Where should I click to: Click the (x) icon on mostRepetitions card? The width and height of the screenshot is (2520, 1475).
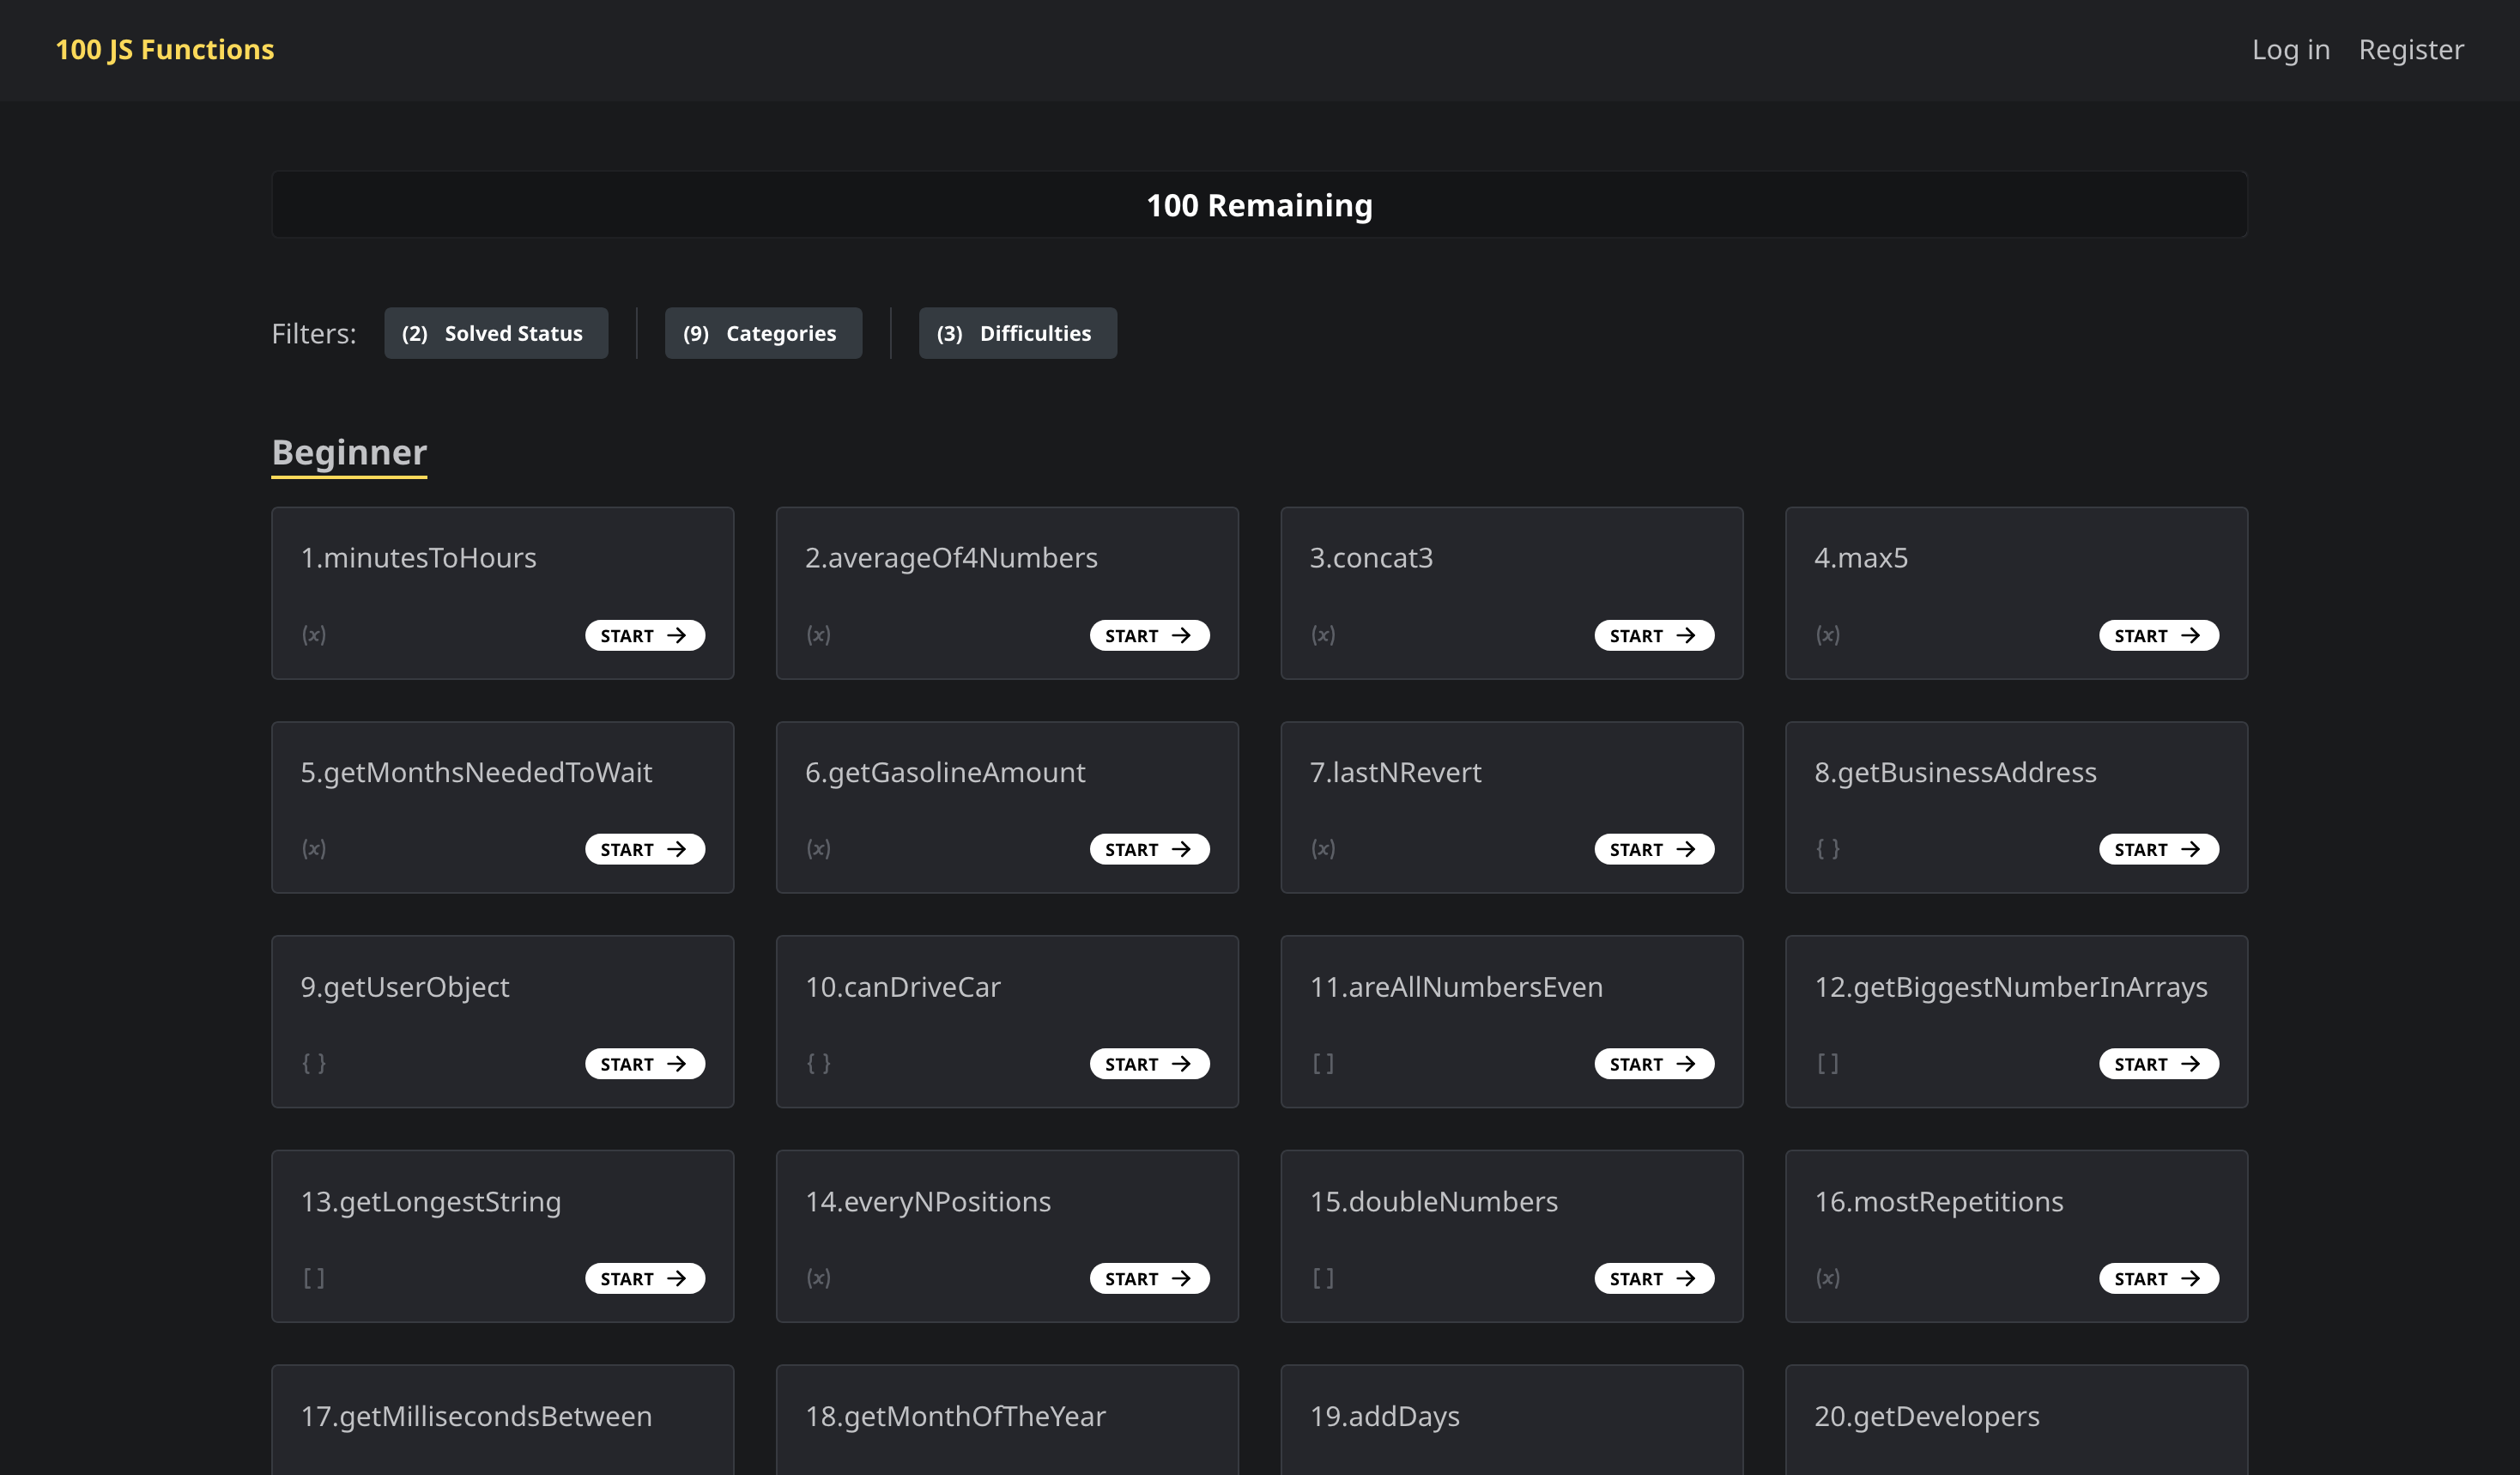(x=1828, y=1278)
